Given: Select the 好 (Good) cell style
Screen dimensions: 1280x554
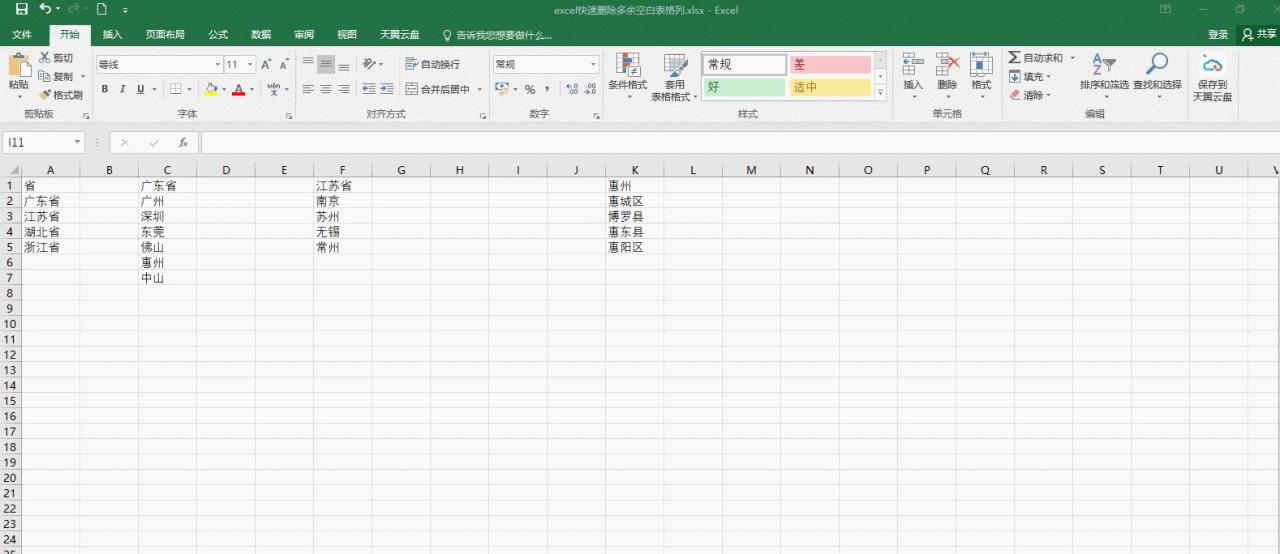Looking at the screenshot, I should click(744, 87).
